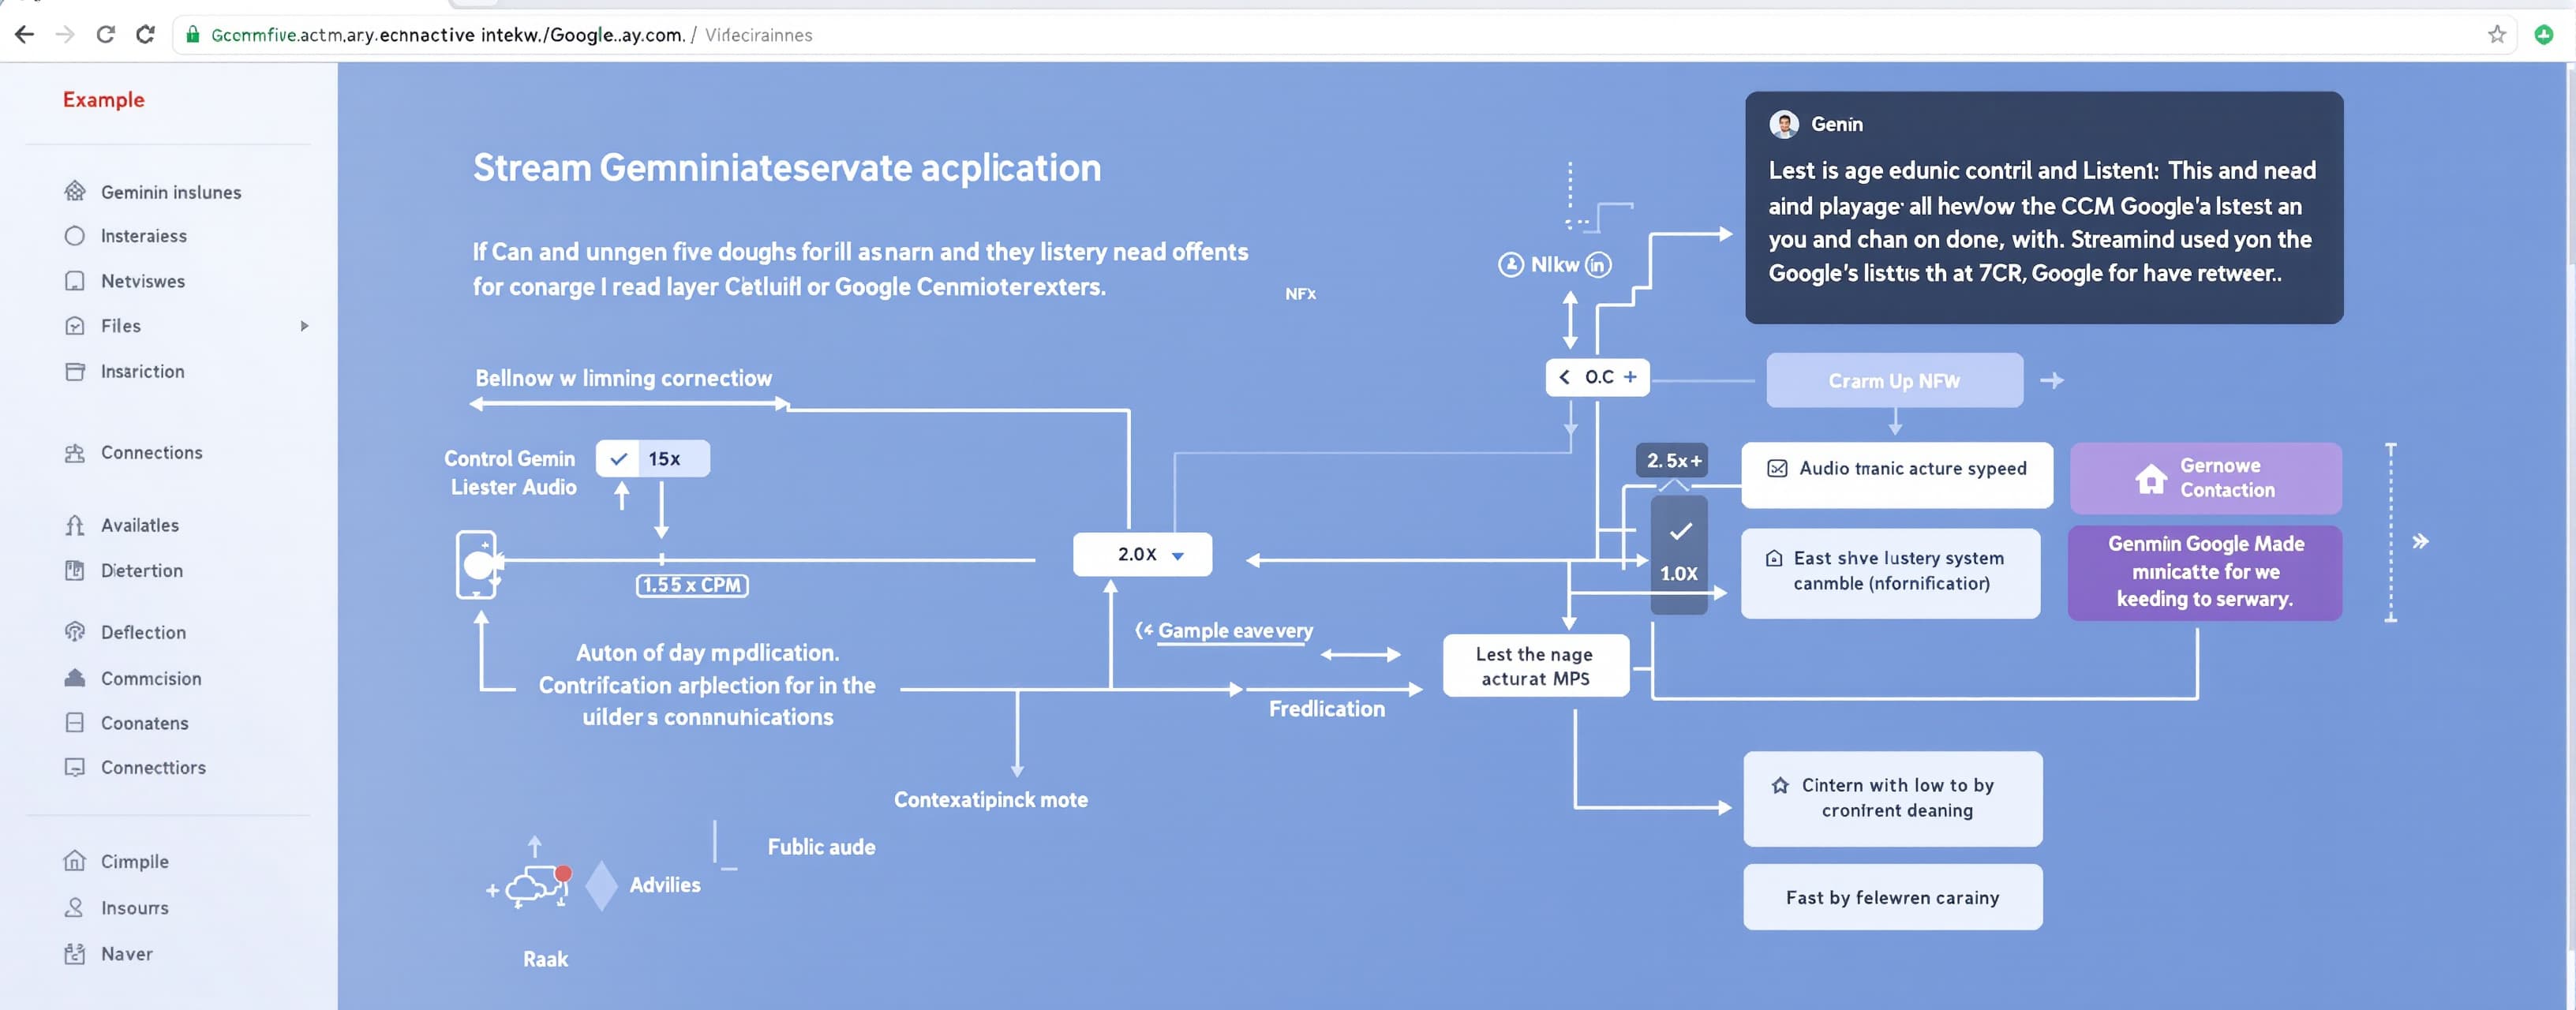The height and width of the screenshot is (1010, 2576).
Task: Click the Advilies label
Action: coord(665,885)
